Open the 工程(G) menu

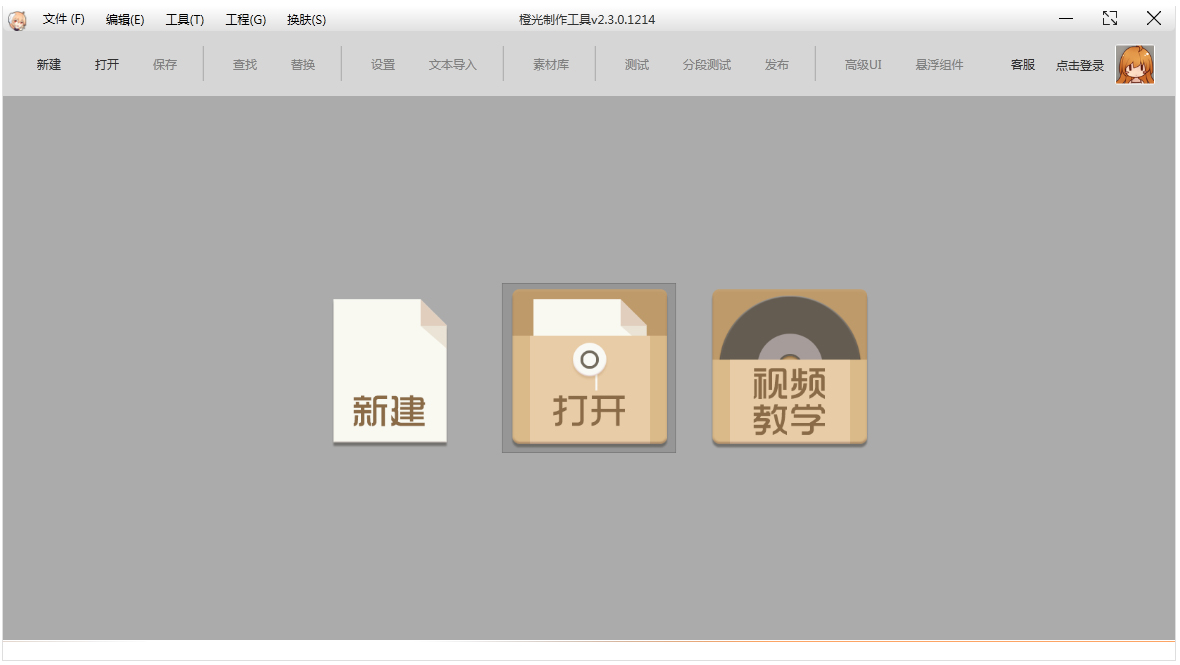pyautogui.click(x=246, y=20)
